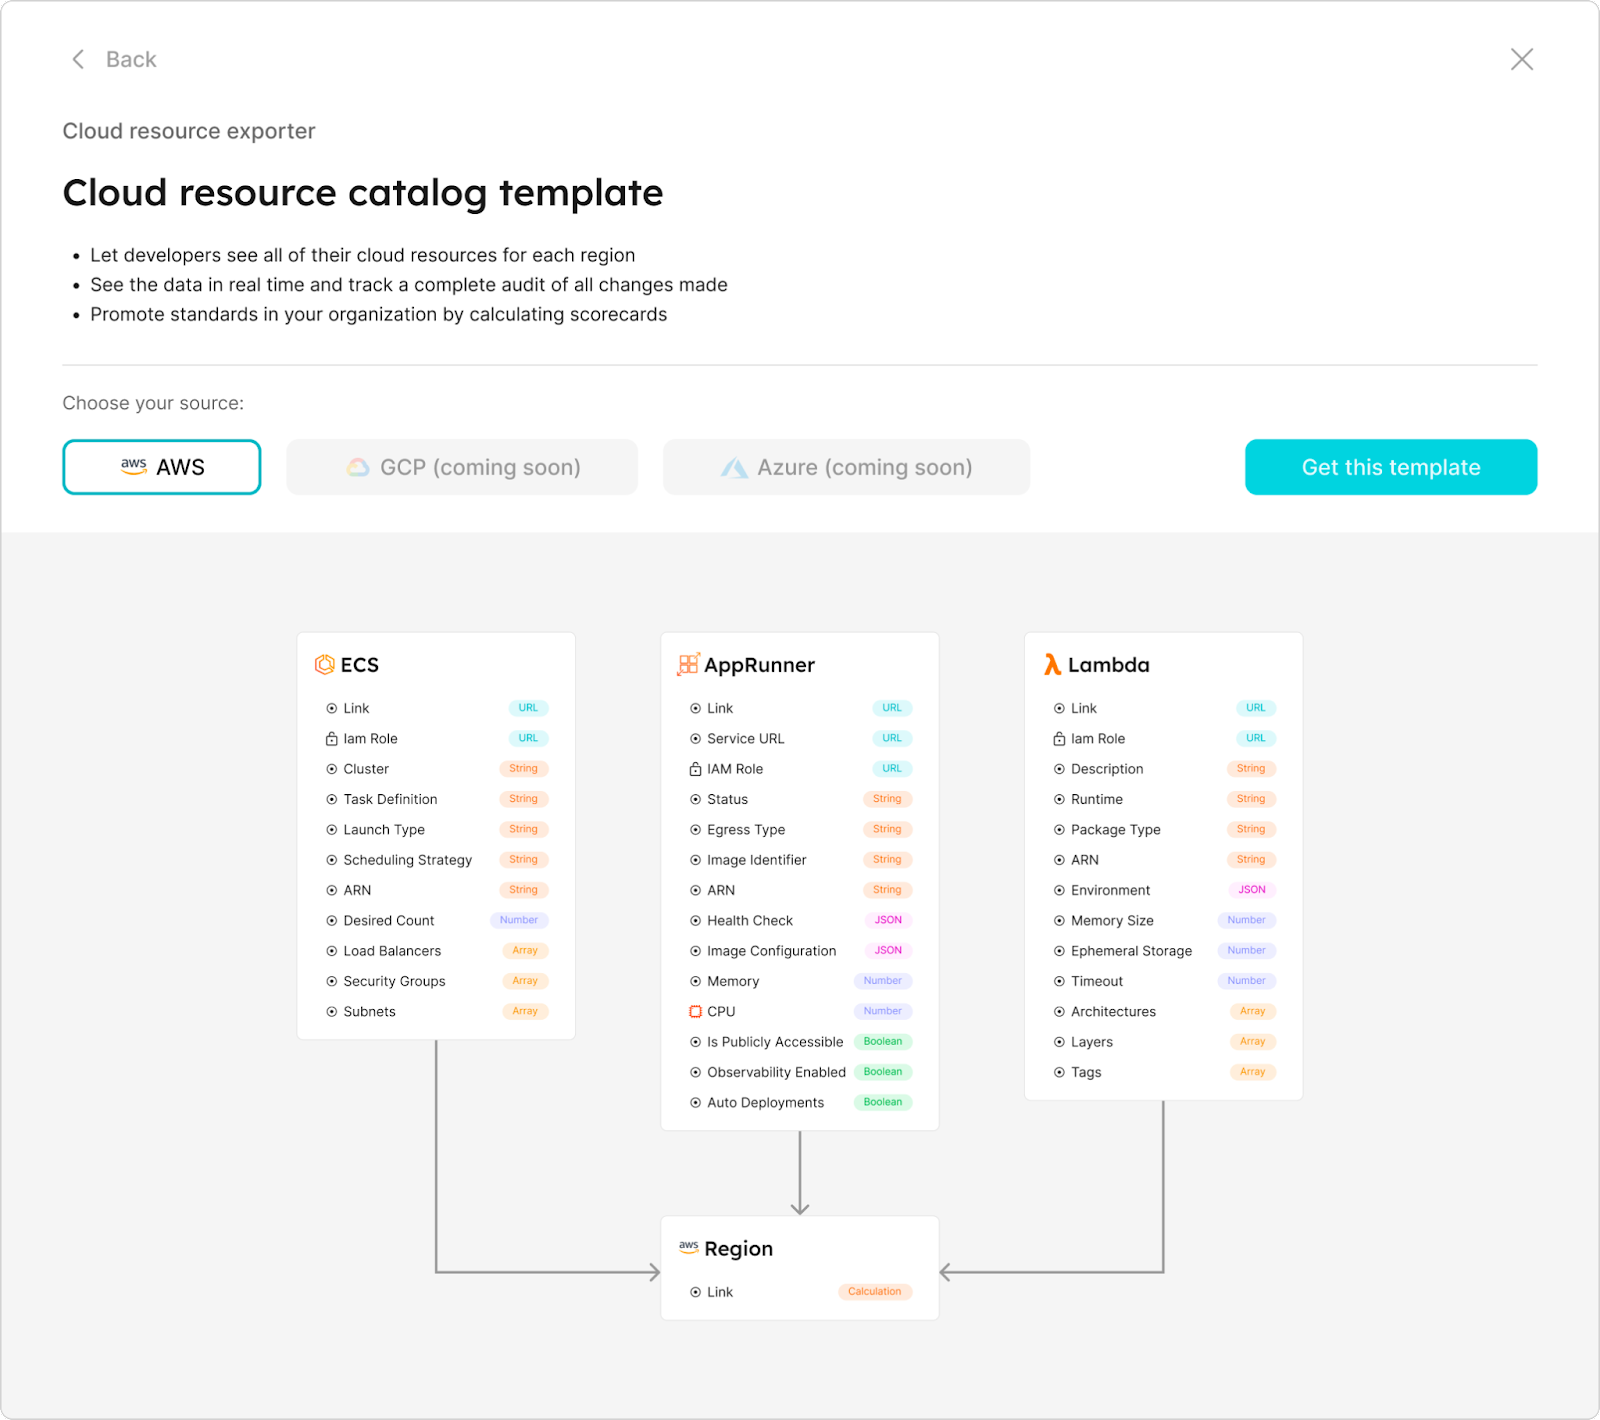Click the AppRunner grid icon
The width and height of the screenshot is (1600, 1420).
pos(689,665)
